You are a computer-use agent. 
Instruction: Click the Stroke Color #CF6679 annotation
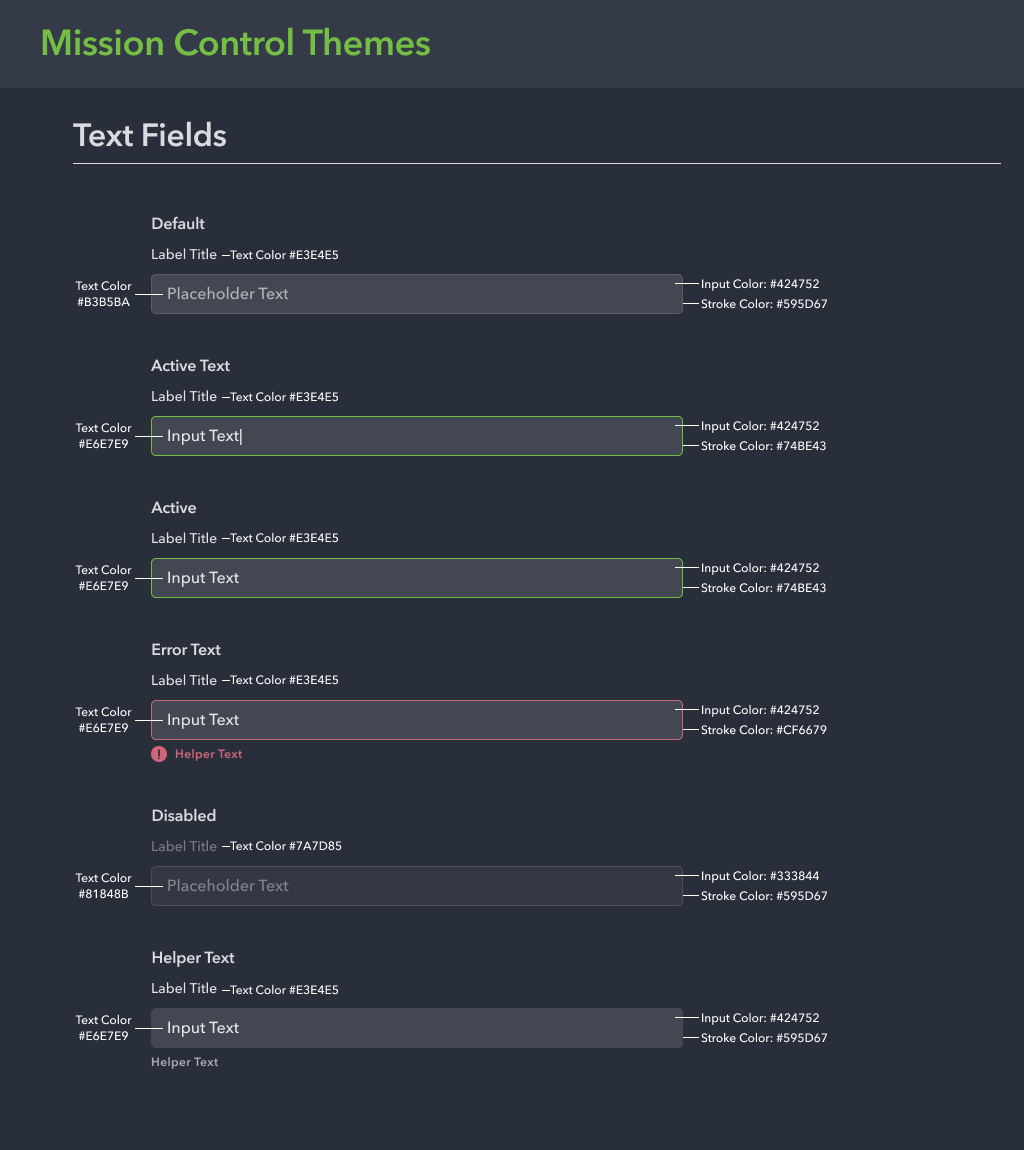coord(764,730)
